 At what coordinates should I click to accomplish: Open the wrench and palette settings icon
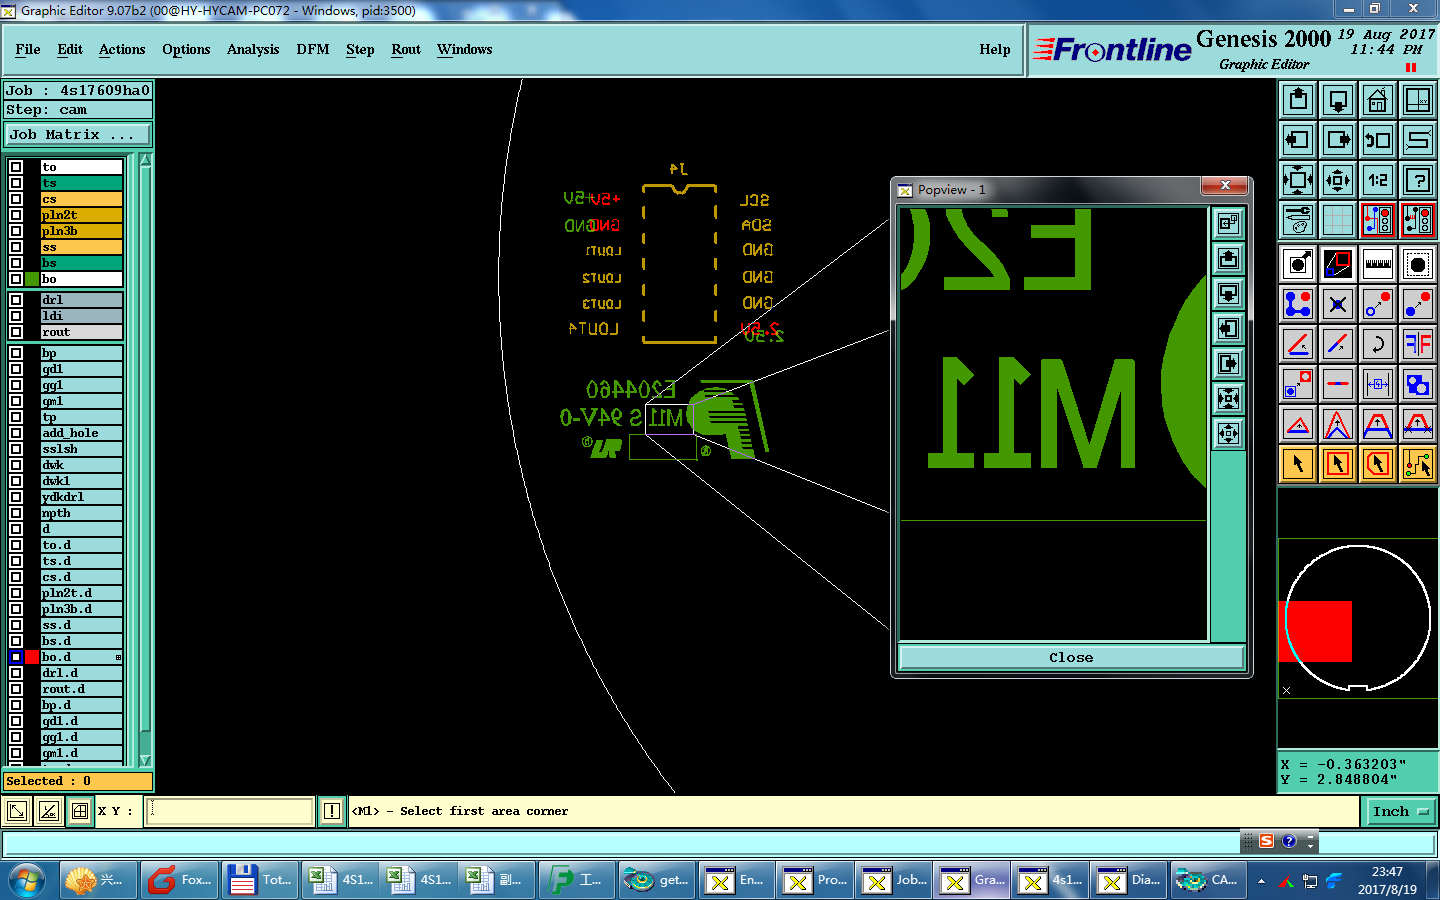coord(1298,220)
